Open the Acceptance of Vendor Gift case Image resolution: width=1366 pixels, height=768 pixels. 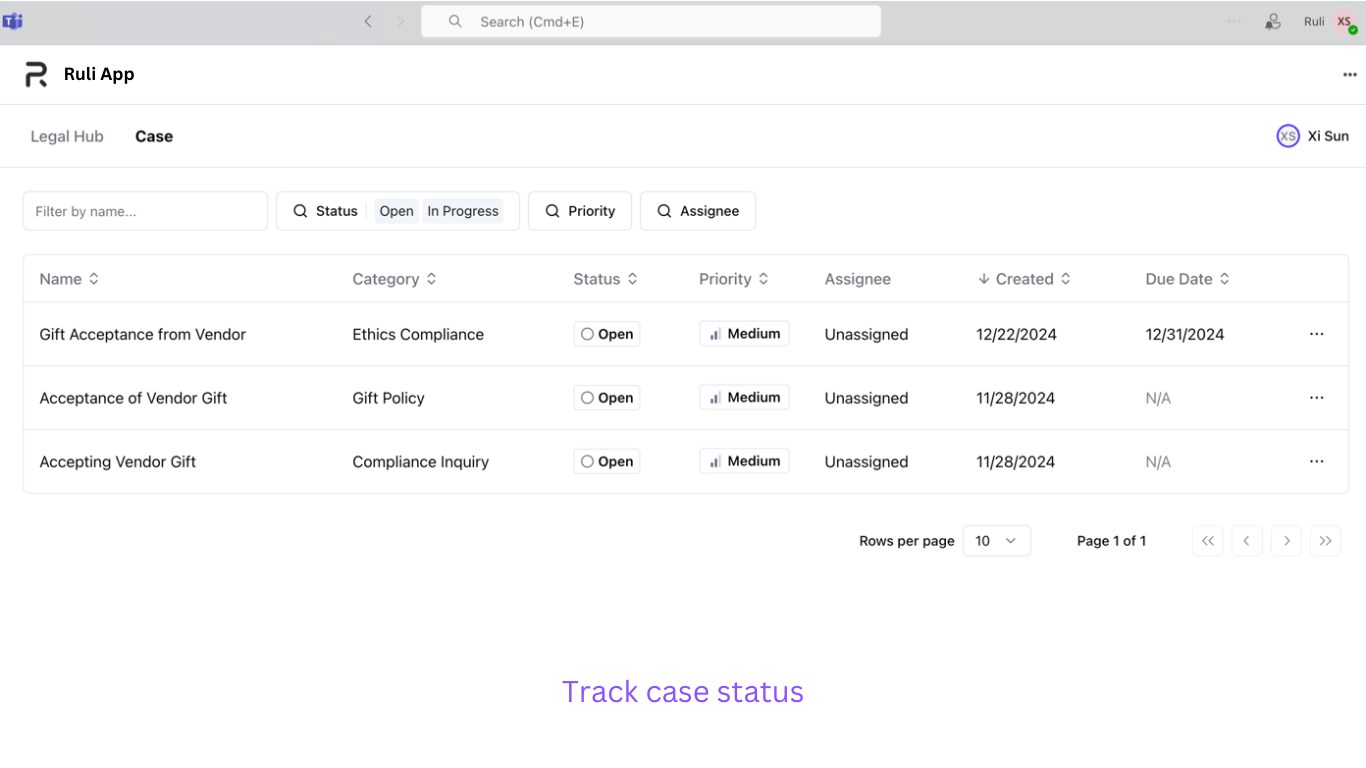(133, 398)
